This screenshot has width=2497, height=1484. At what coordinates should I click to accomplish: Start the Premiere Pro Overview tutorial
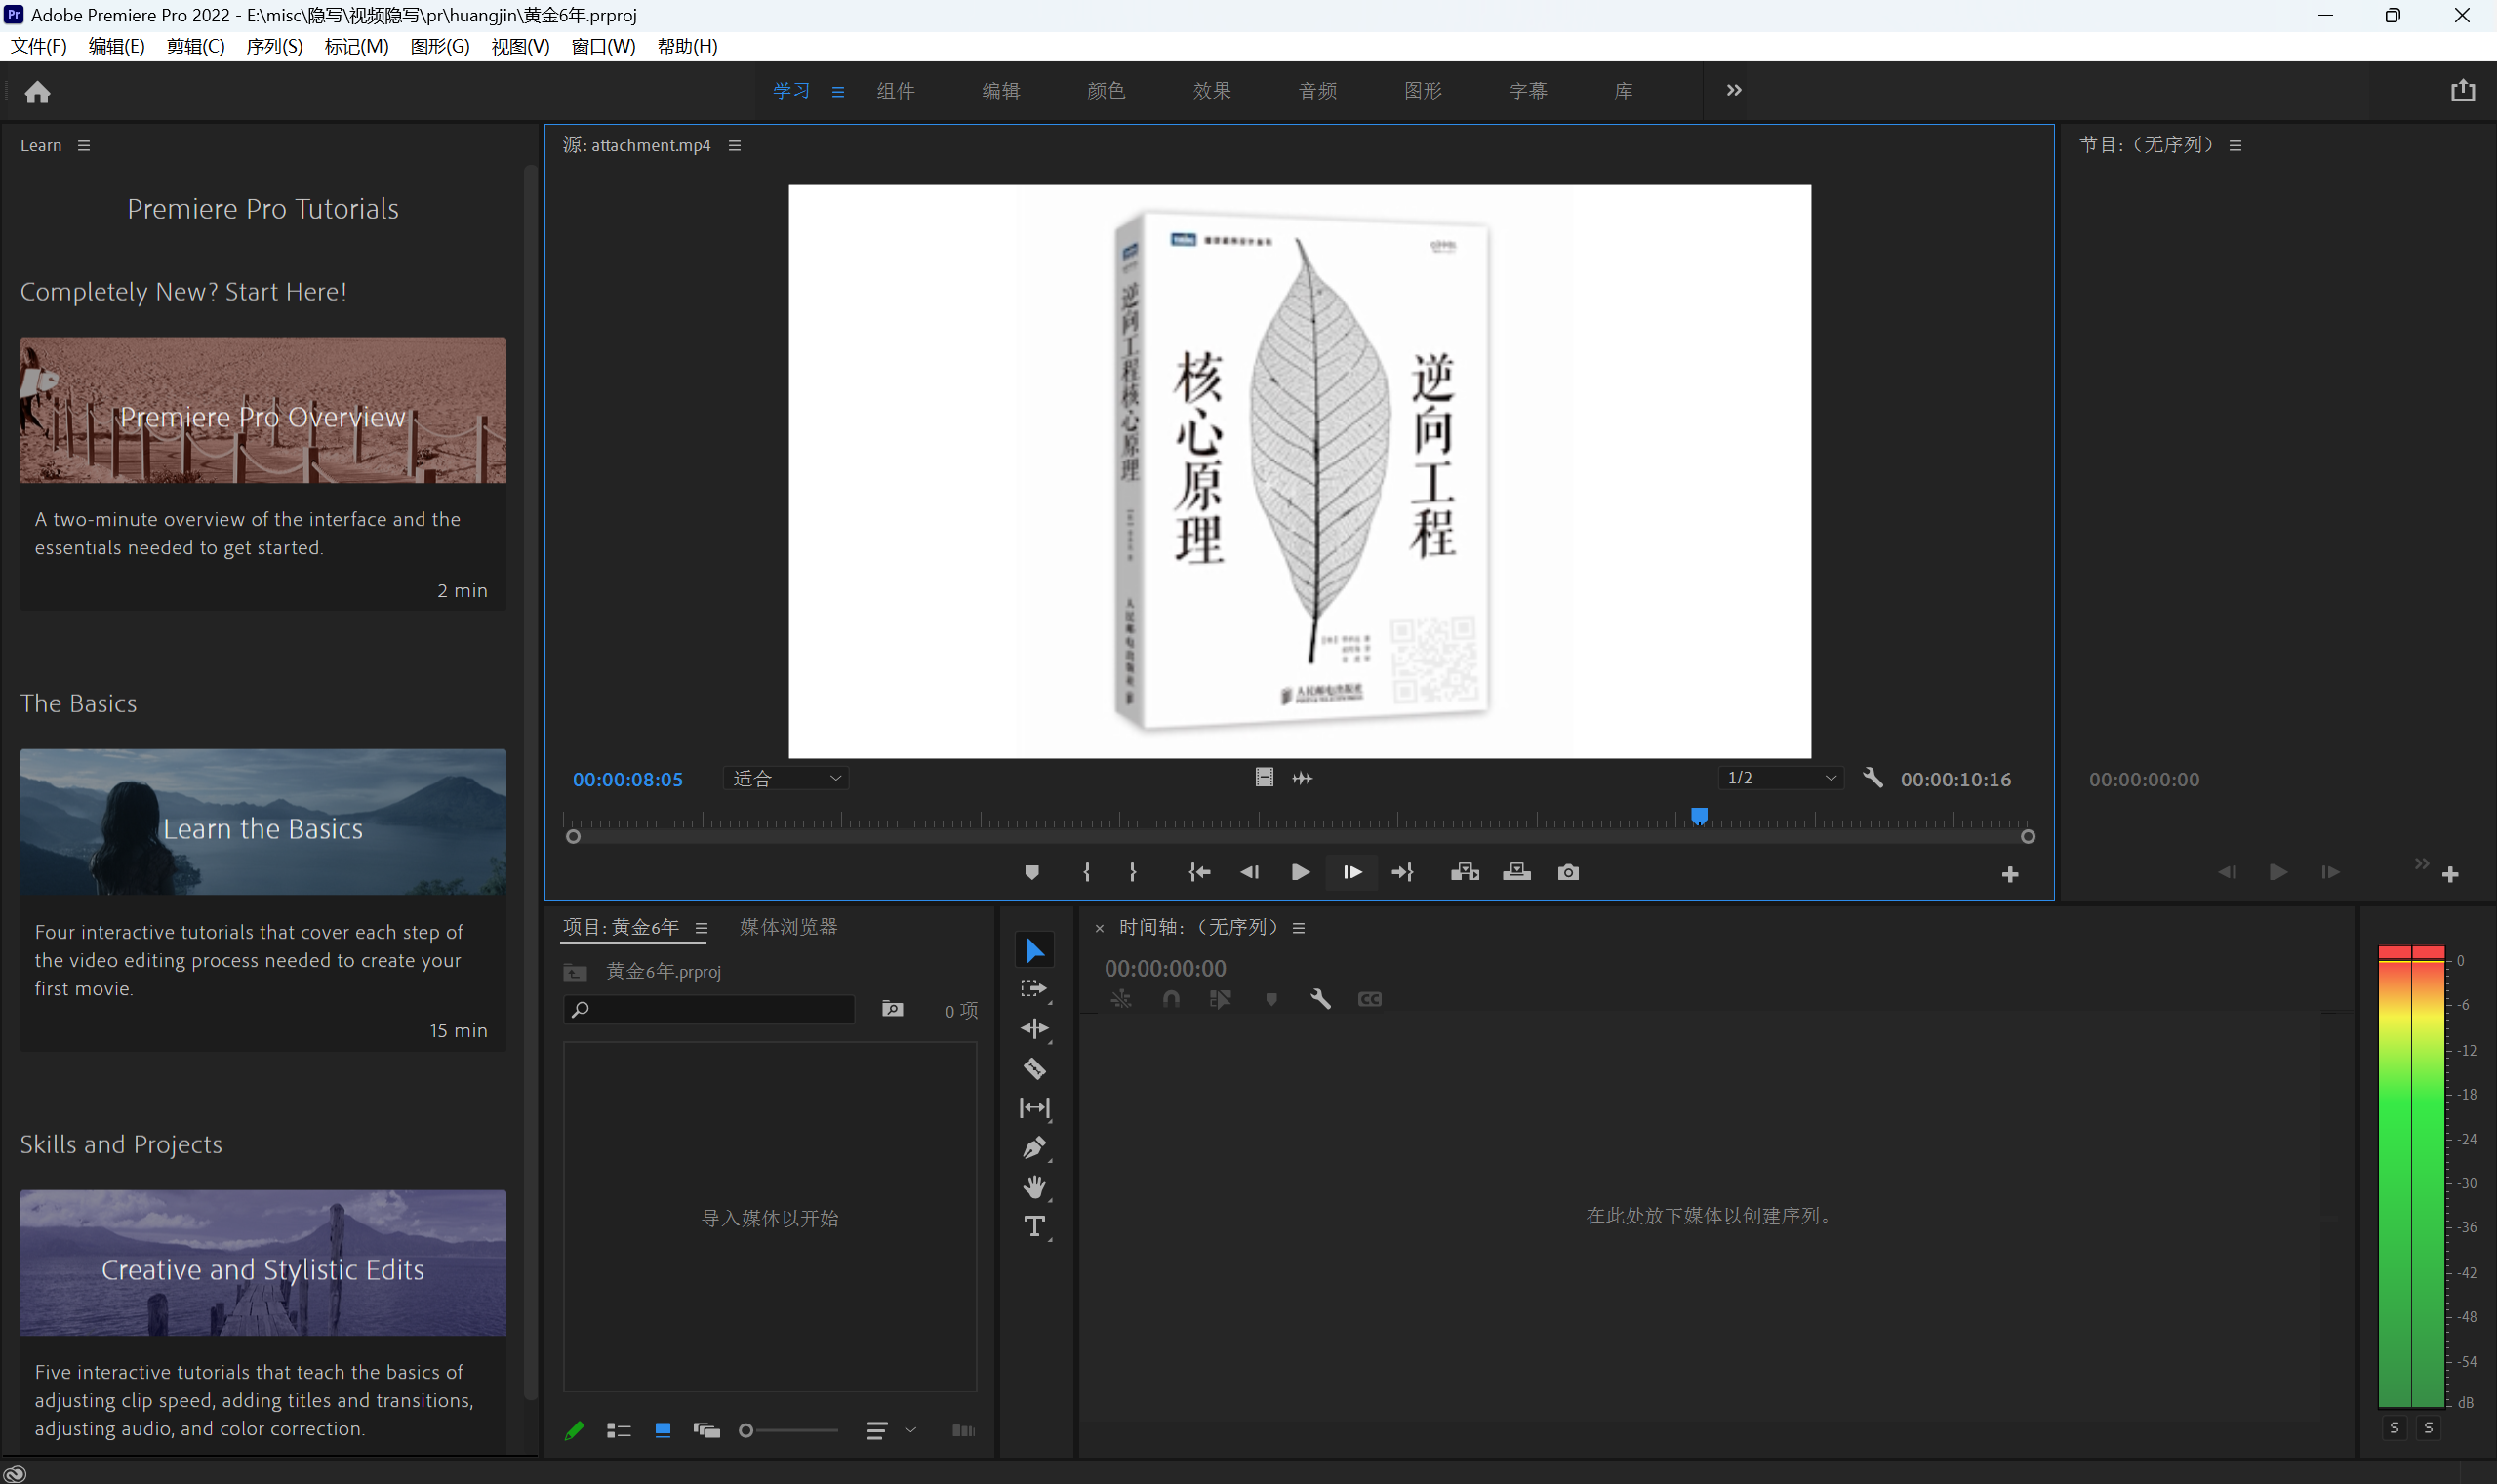263,411
